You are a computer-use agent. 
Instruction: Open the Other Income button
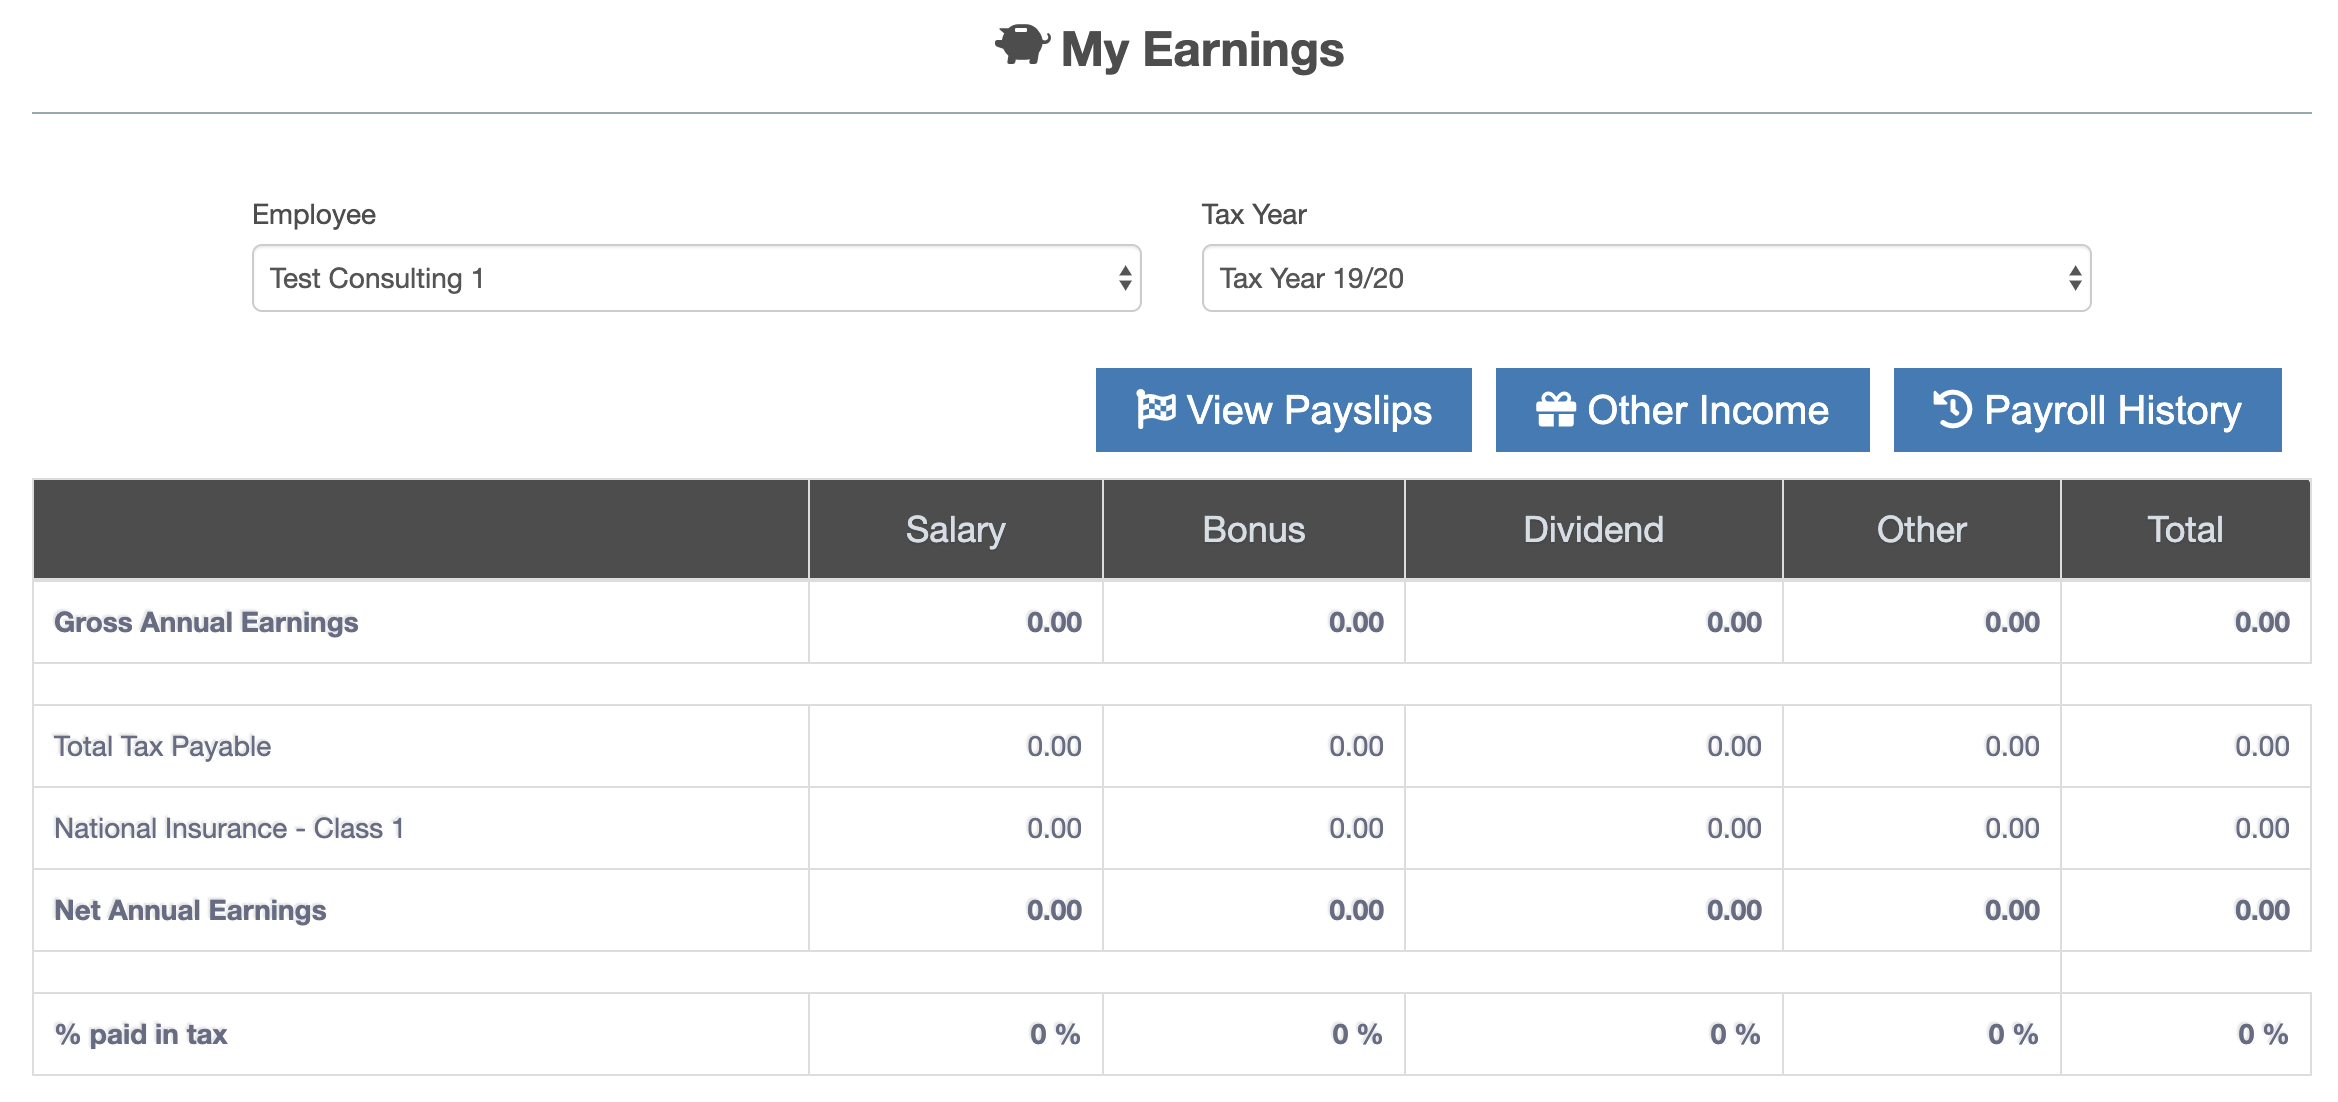pos(1683,410)
